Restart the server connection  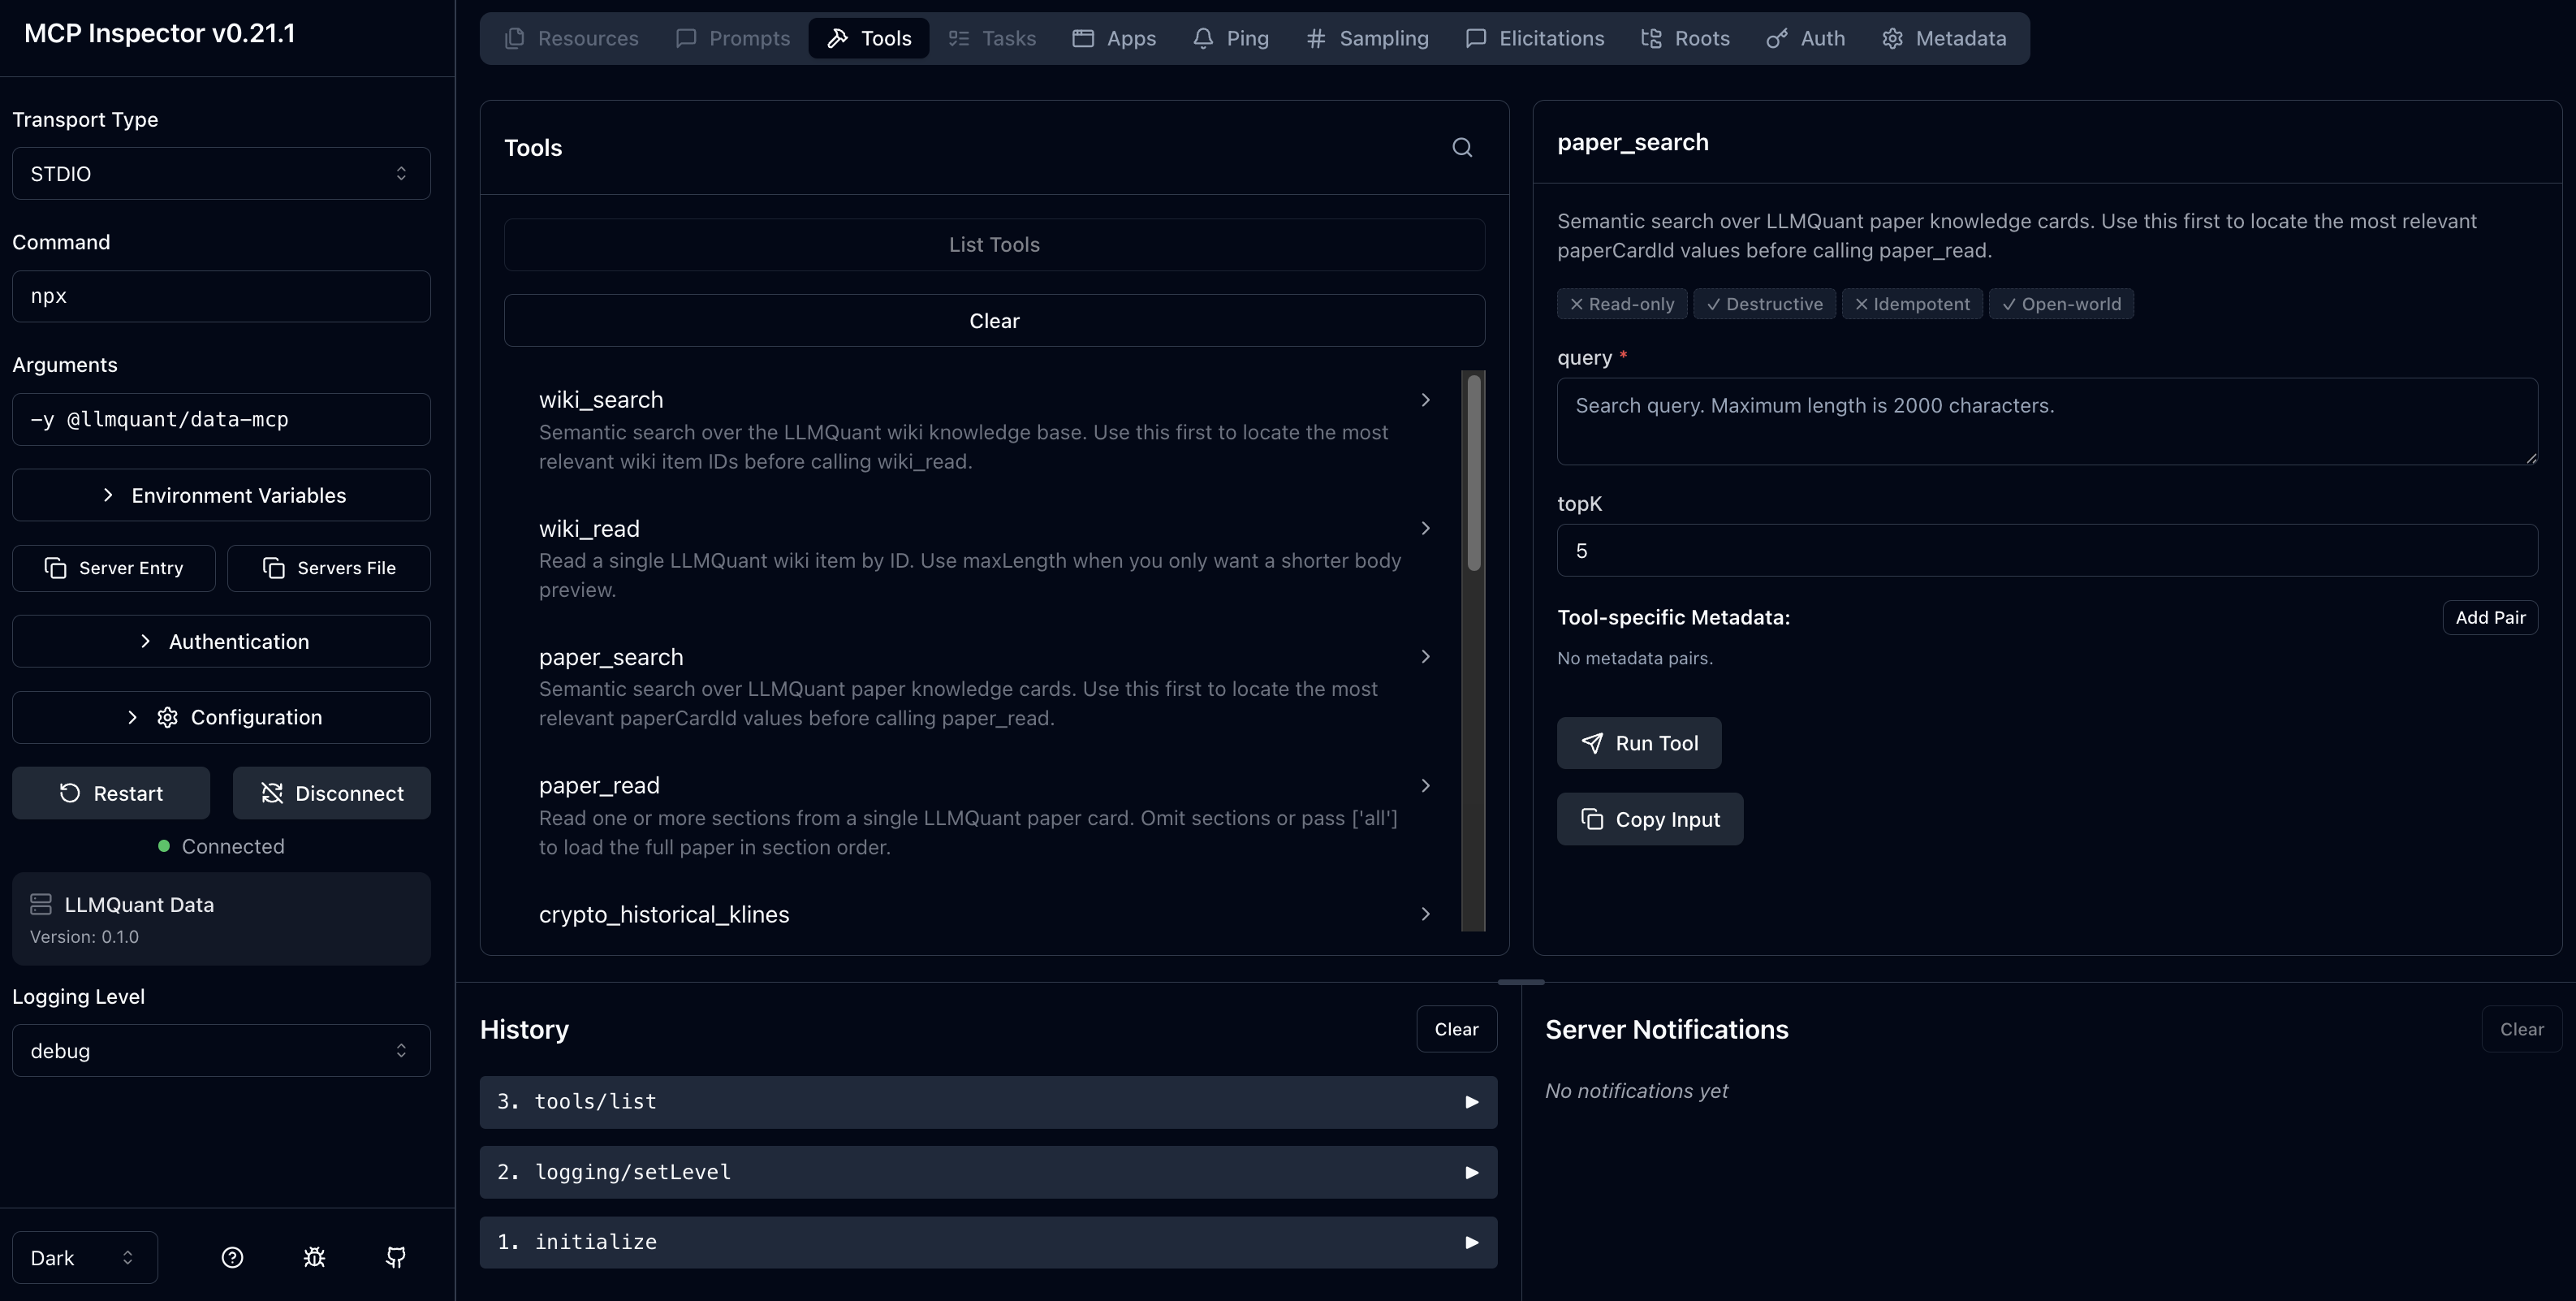point(111,793)
